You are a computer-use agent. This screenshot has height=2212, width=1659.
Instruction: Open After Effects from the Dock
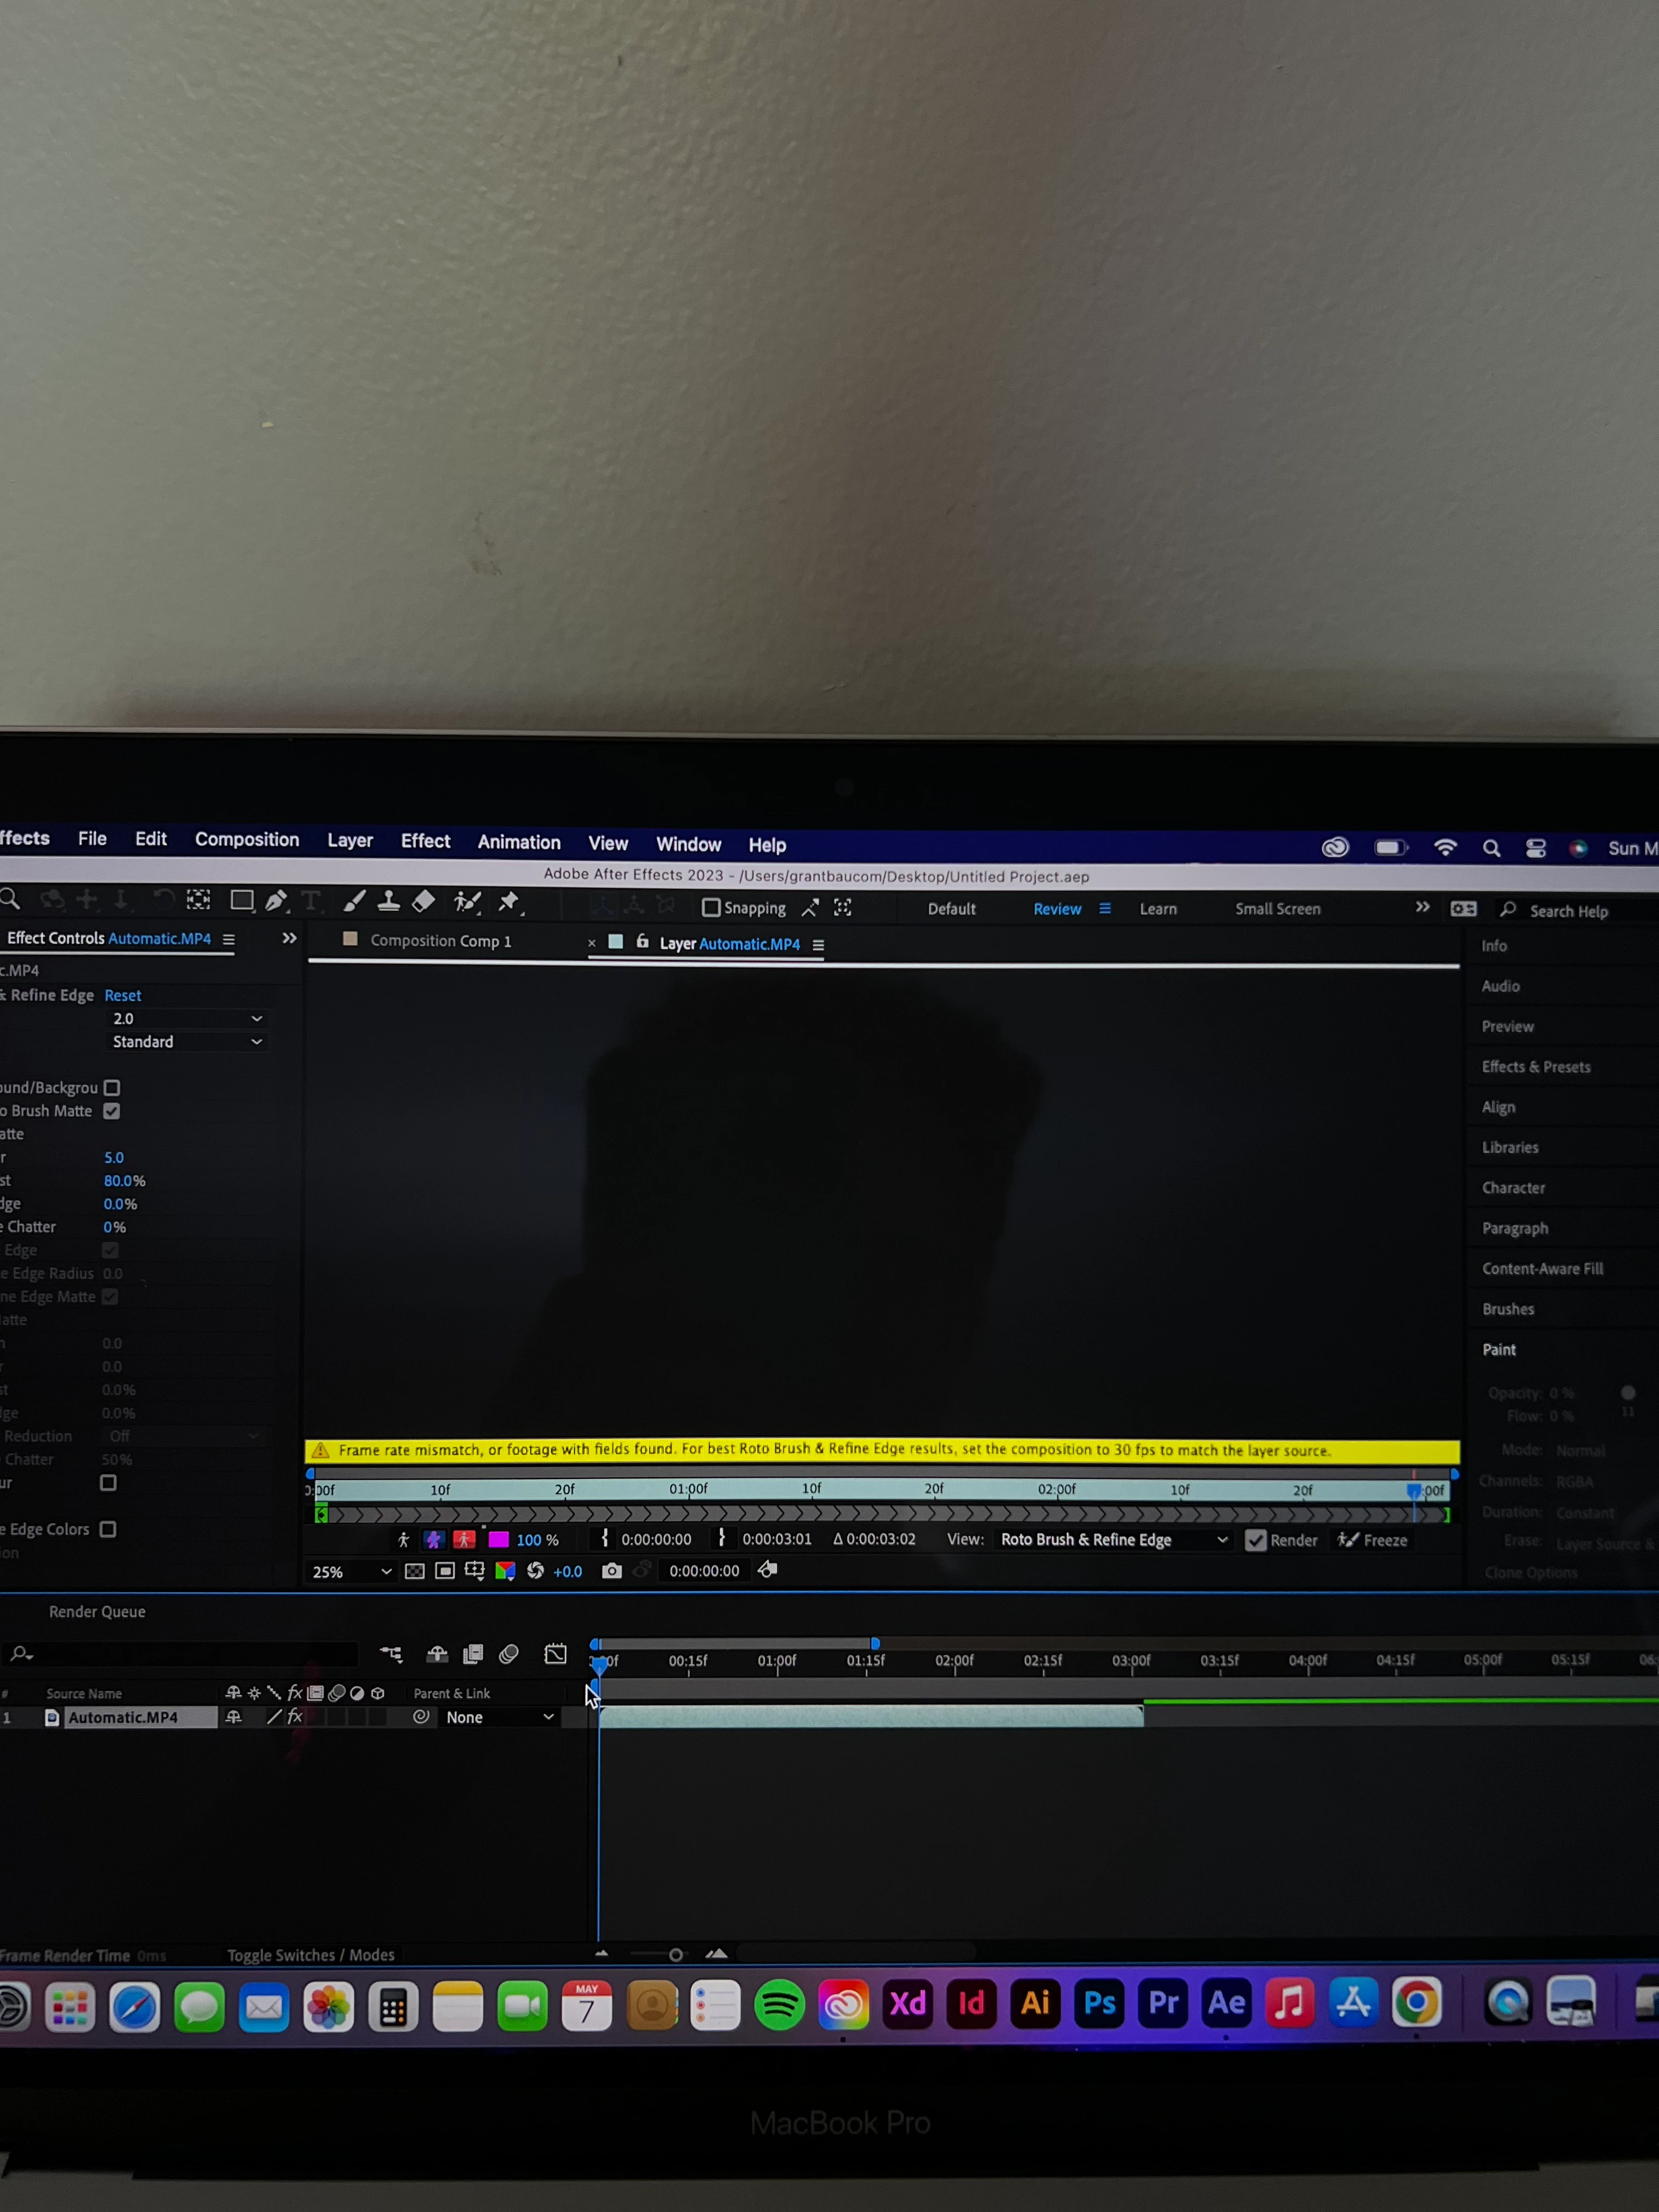tap(1227, 2003)
